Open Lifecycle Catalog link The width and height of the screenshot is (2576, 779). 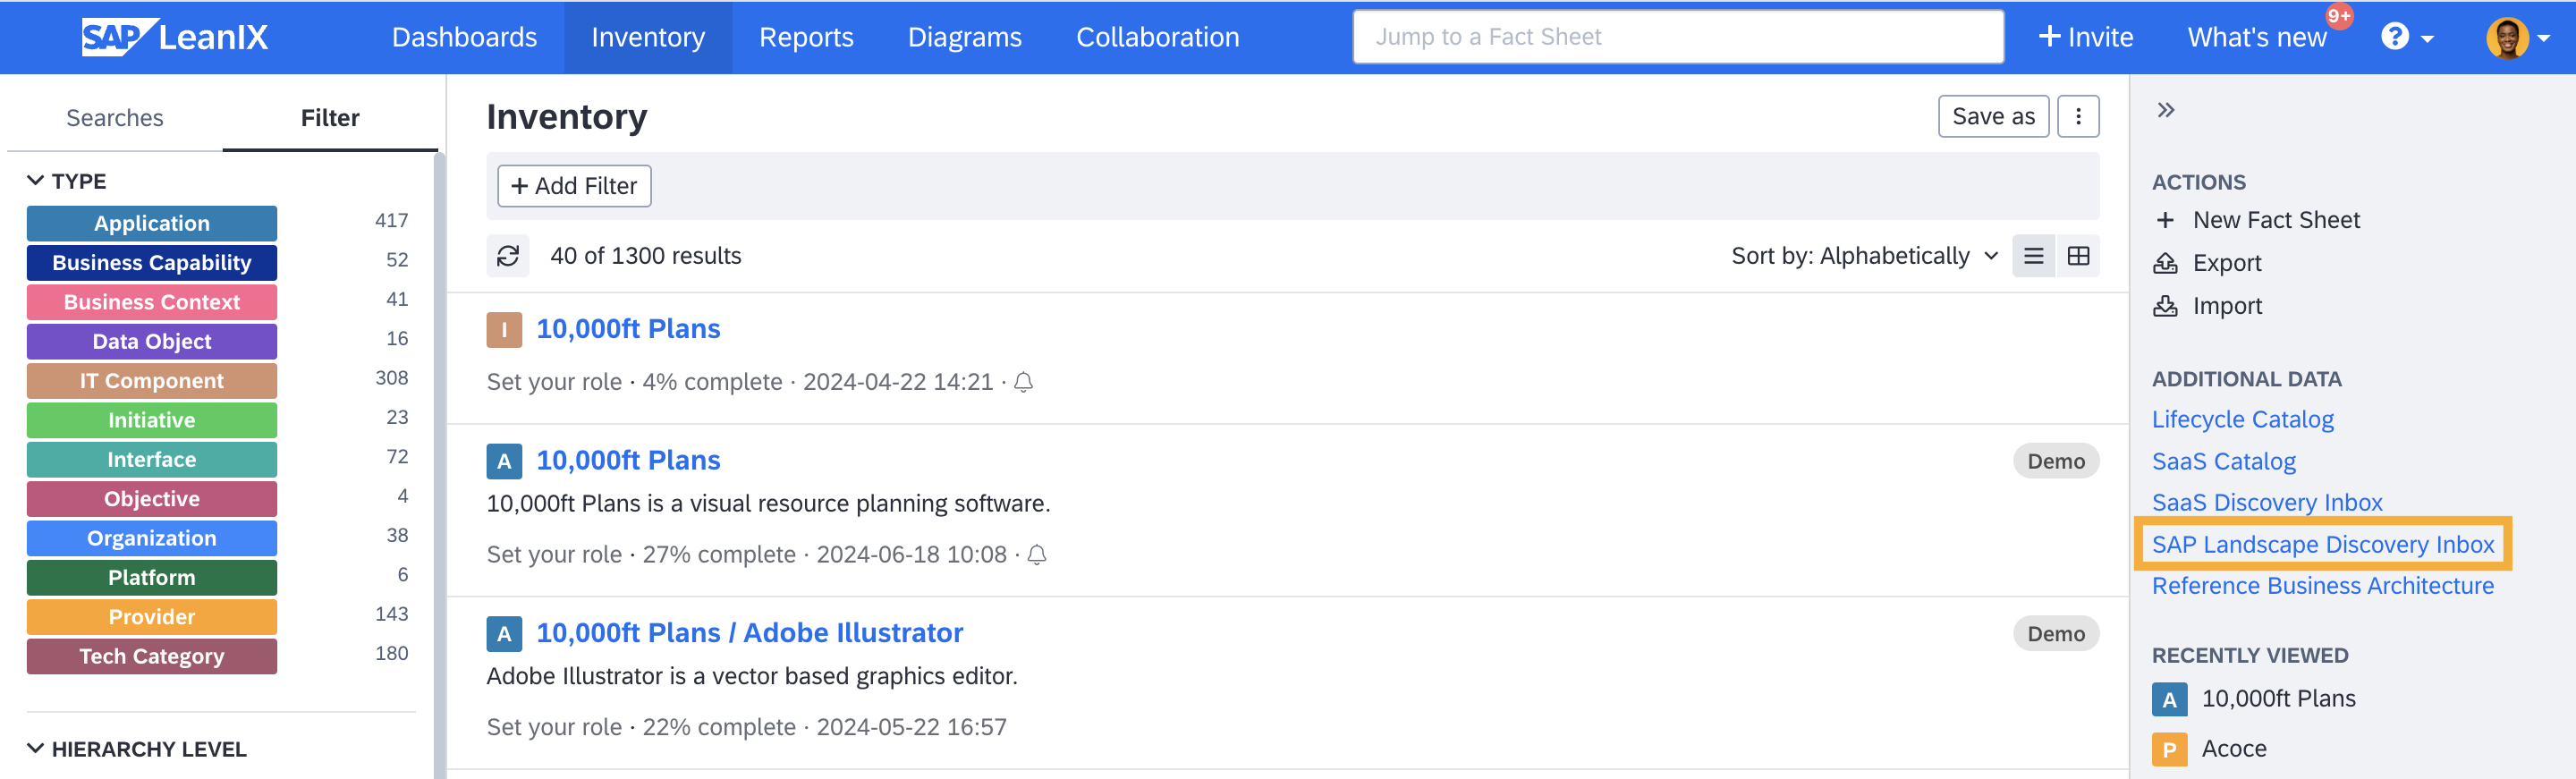pos(2242,420)
